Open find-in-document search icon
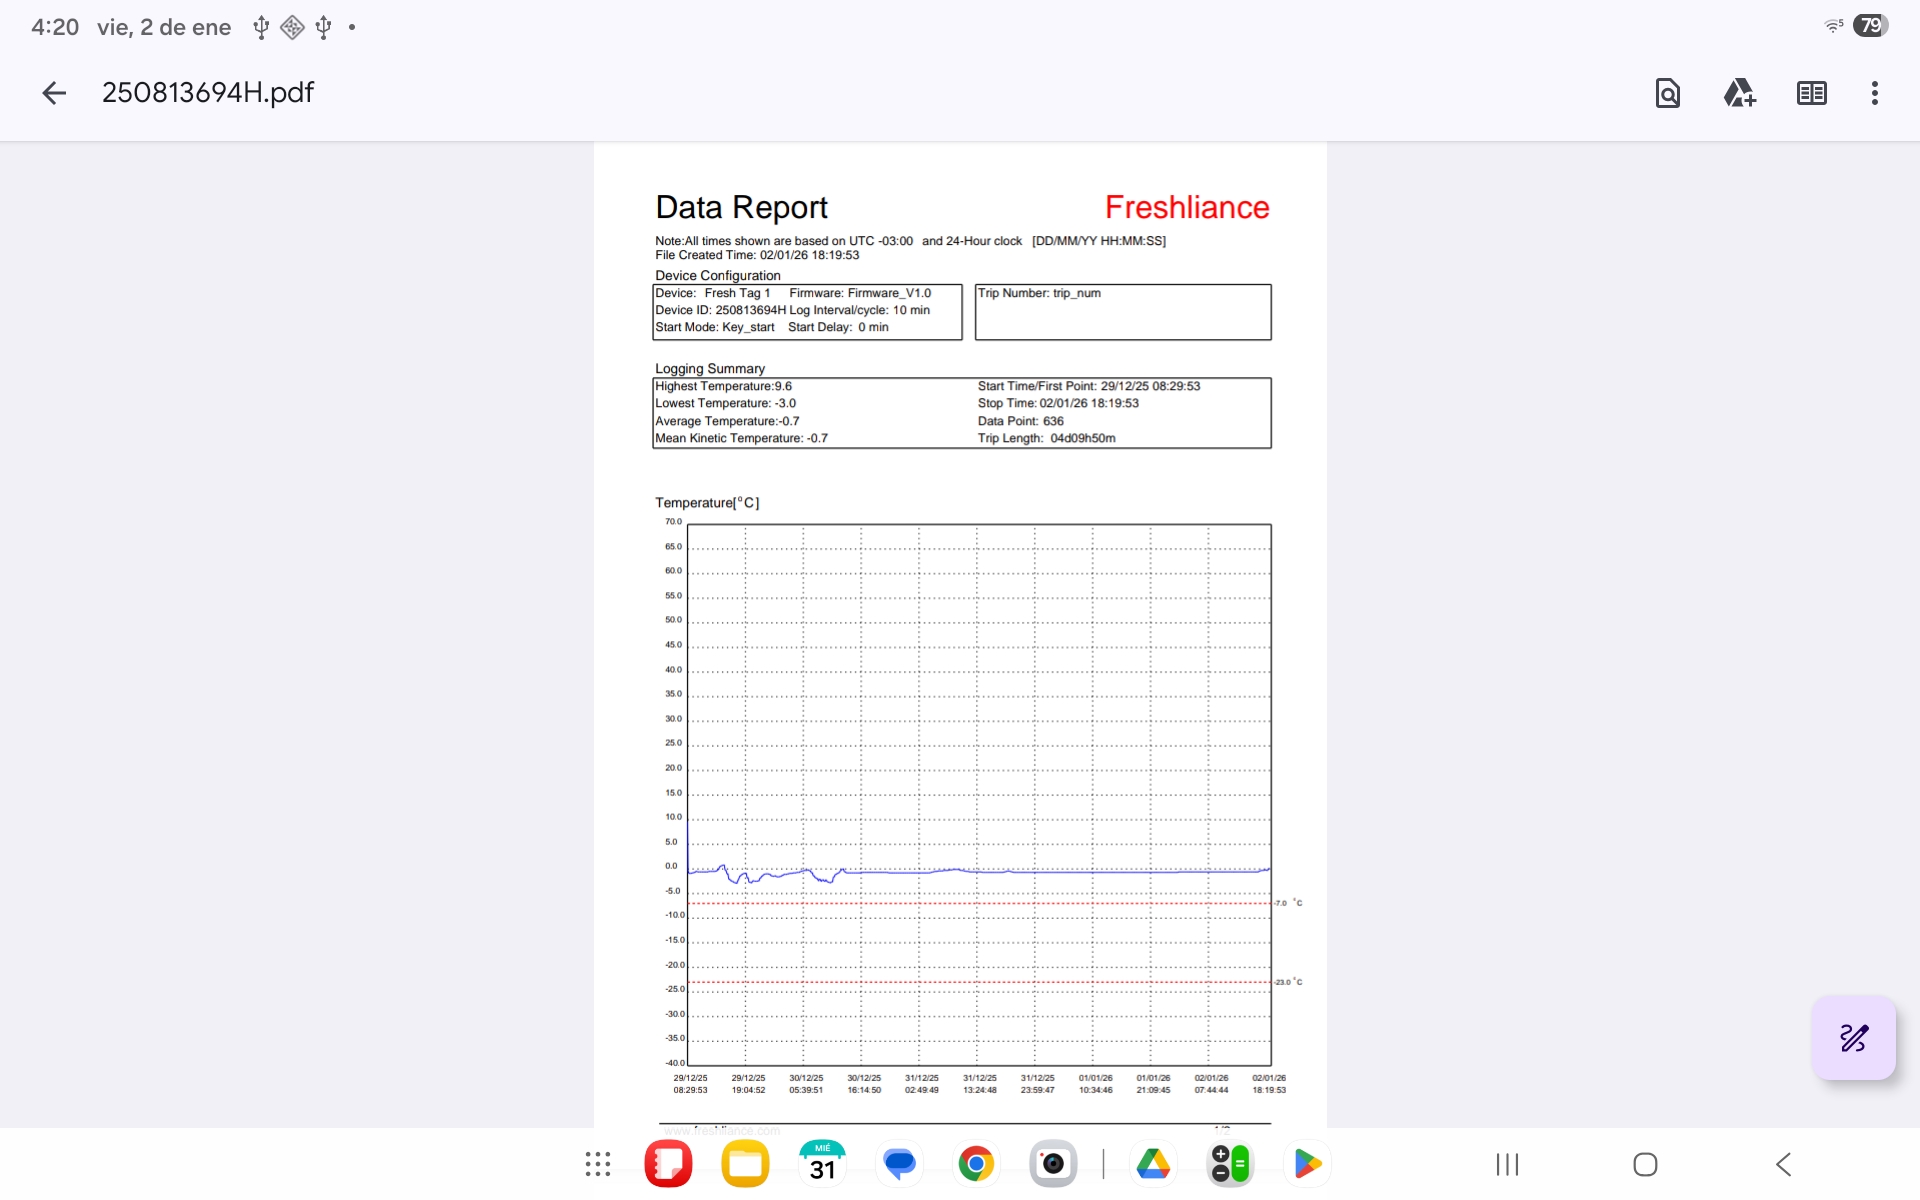The height and width of the screenshot is (1200, 1920). tap(1667, 93)
